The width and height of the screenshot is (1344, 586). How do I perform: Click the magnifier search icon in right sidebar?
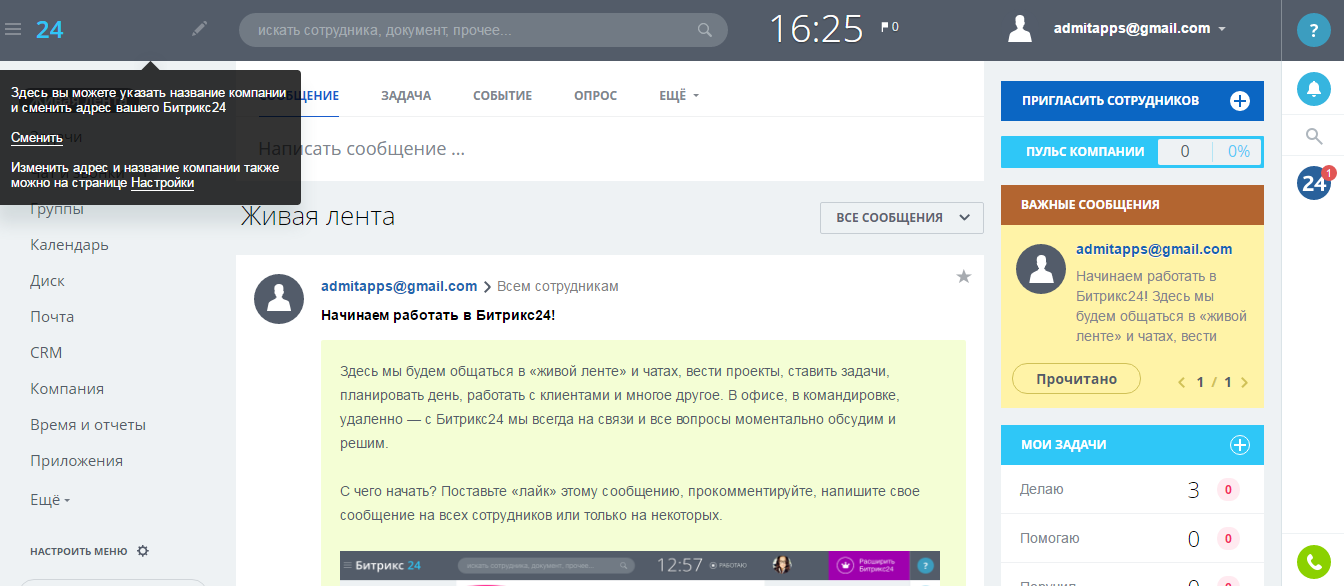(x=1313, y=135)
